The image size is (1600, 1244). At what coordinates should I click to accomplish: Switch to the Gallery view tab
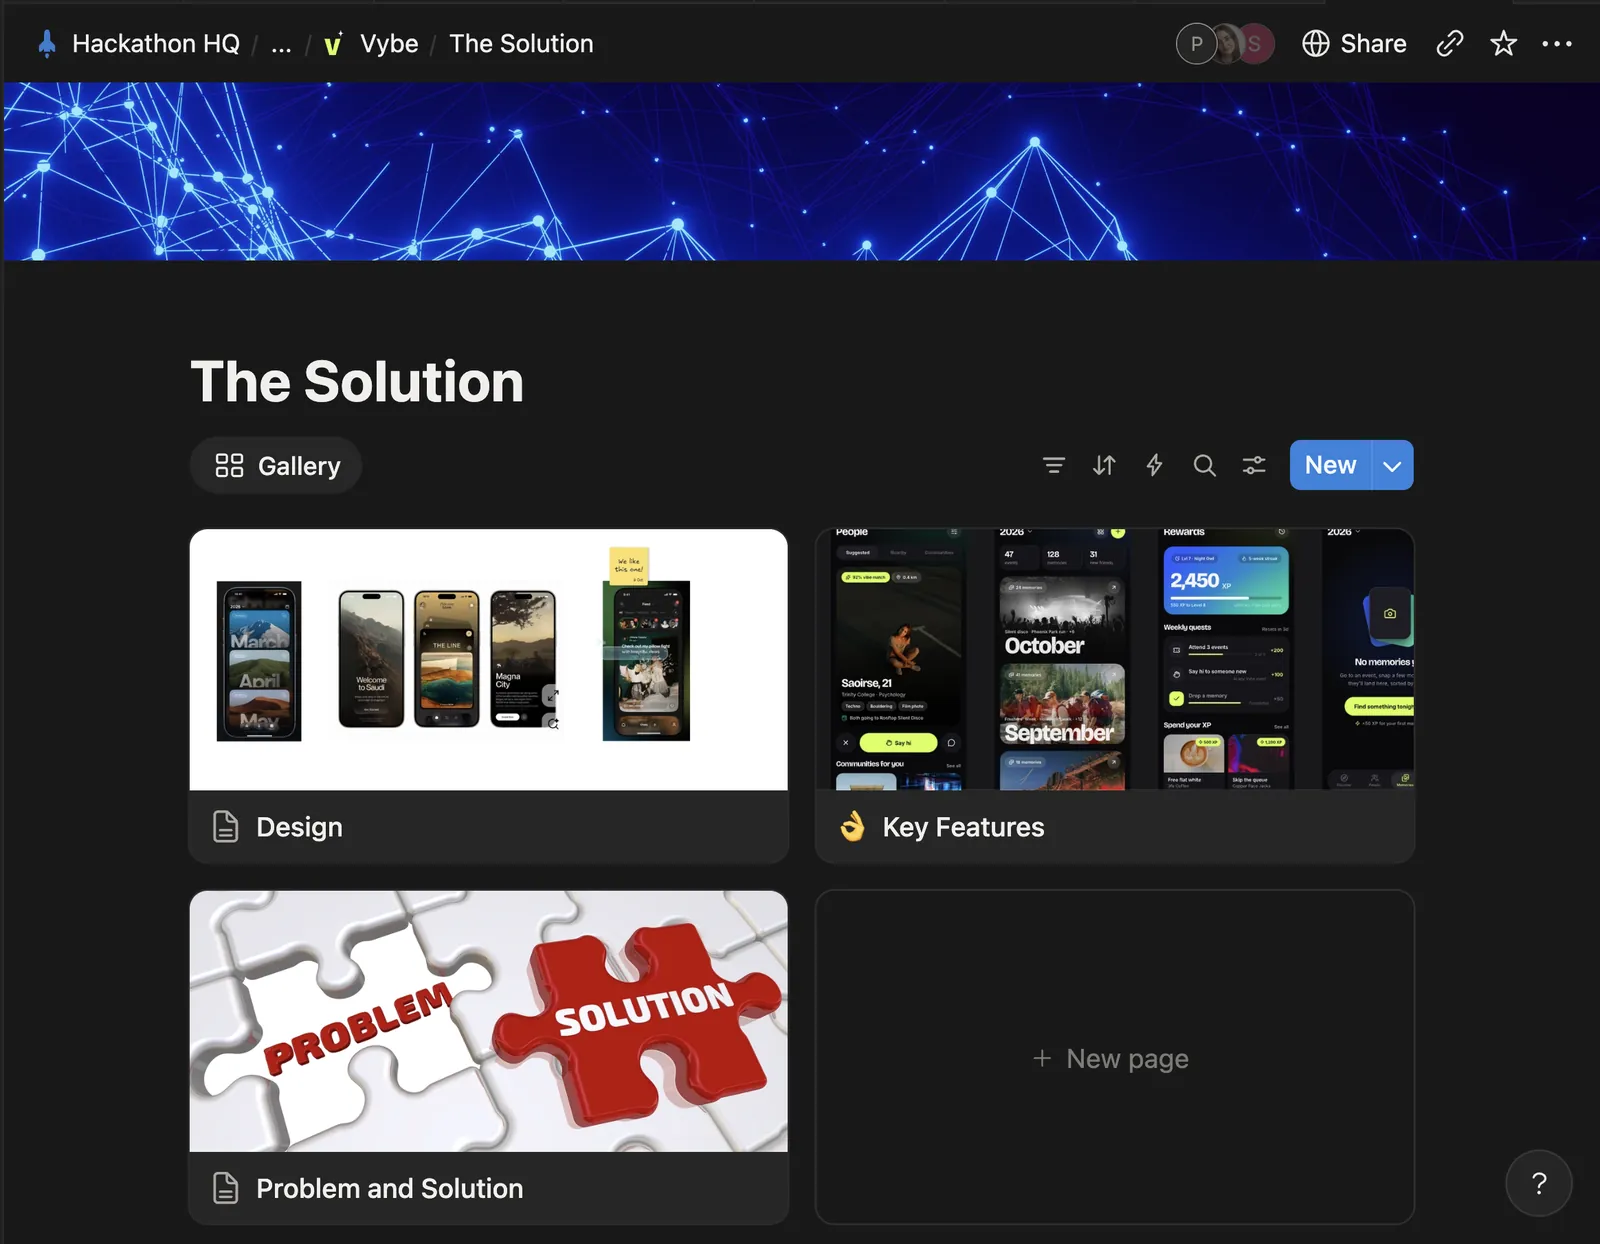pyautogui.click(x=276, y=466)
